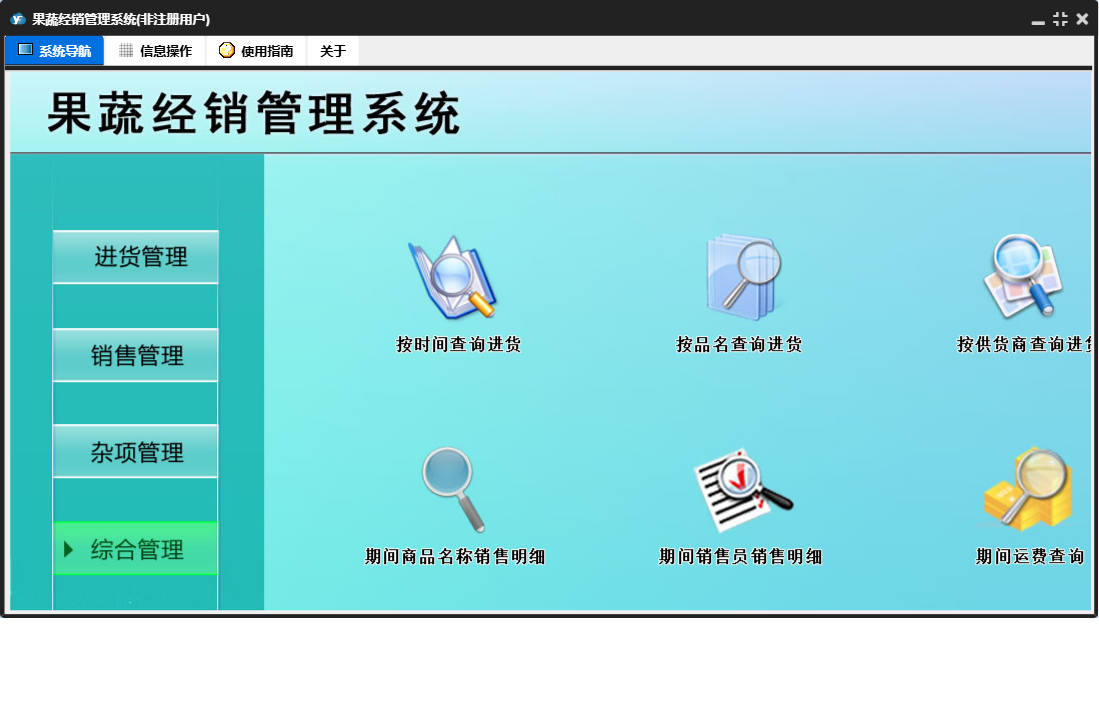
Task: Click the 期间销售员销售明细 label
Action: (x=740, y=556)
